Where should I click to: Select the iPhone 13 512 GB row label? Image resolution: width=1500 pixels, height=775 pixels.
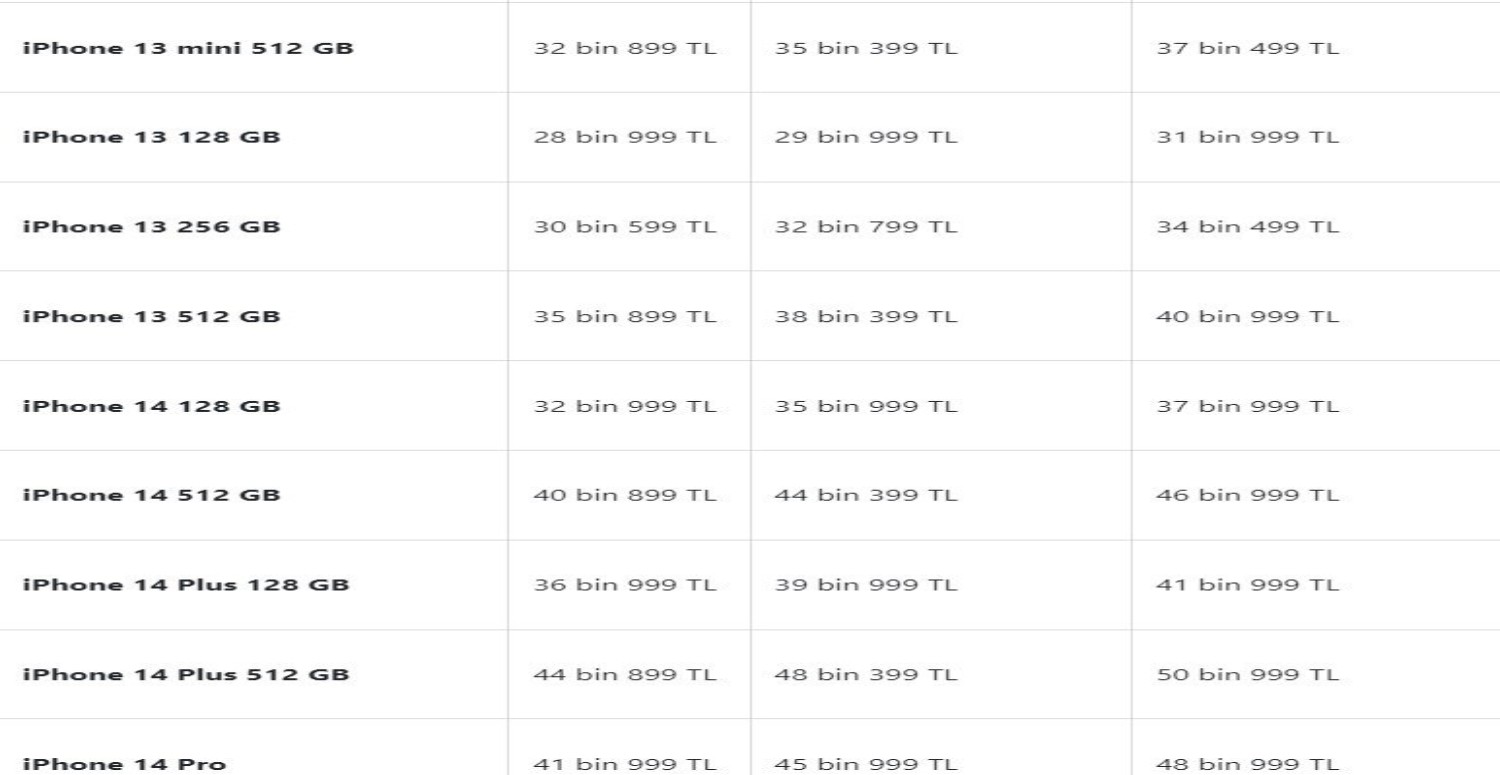(151, 317)
